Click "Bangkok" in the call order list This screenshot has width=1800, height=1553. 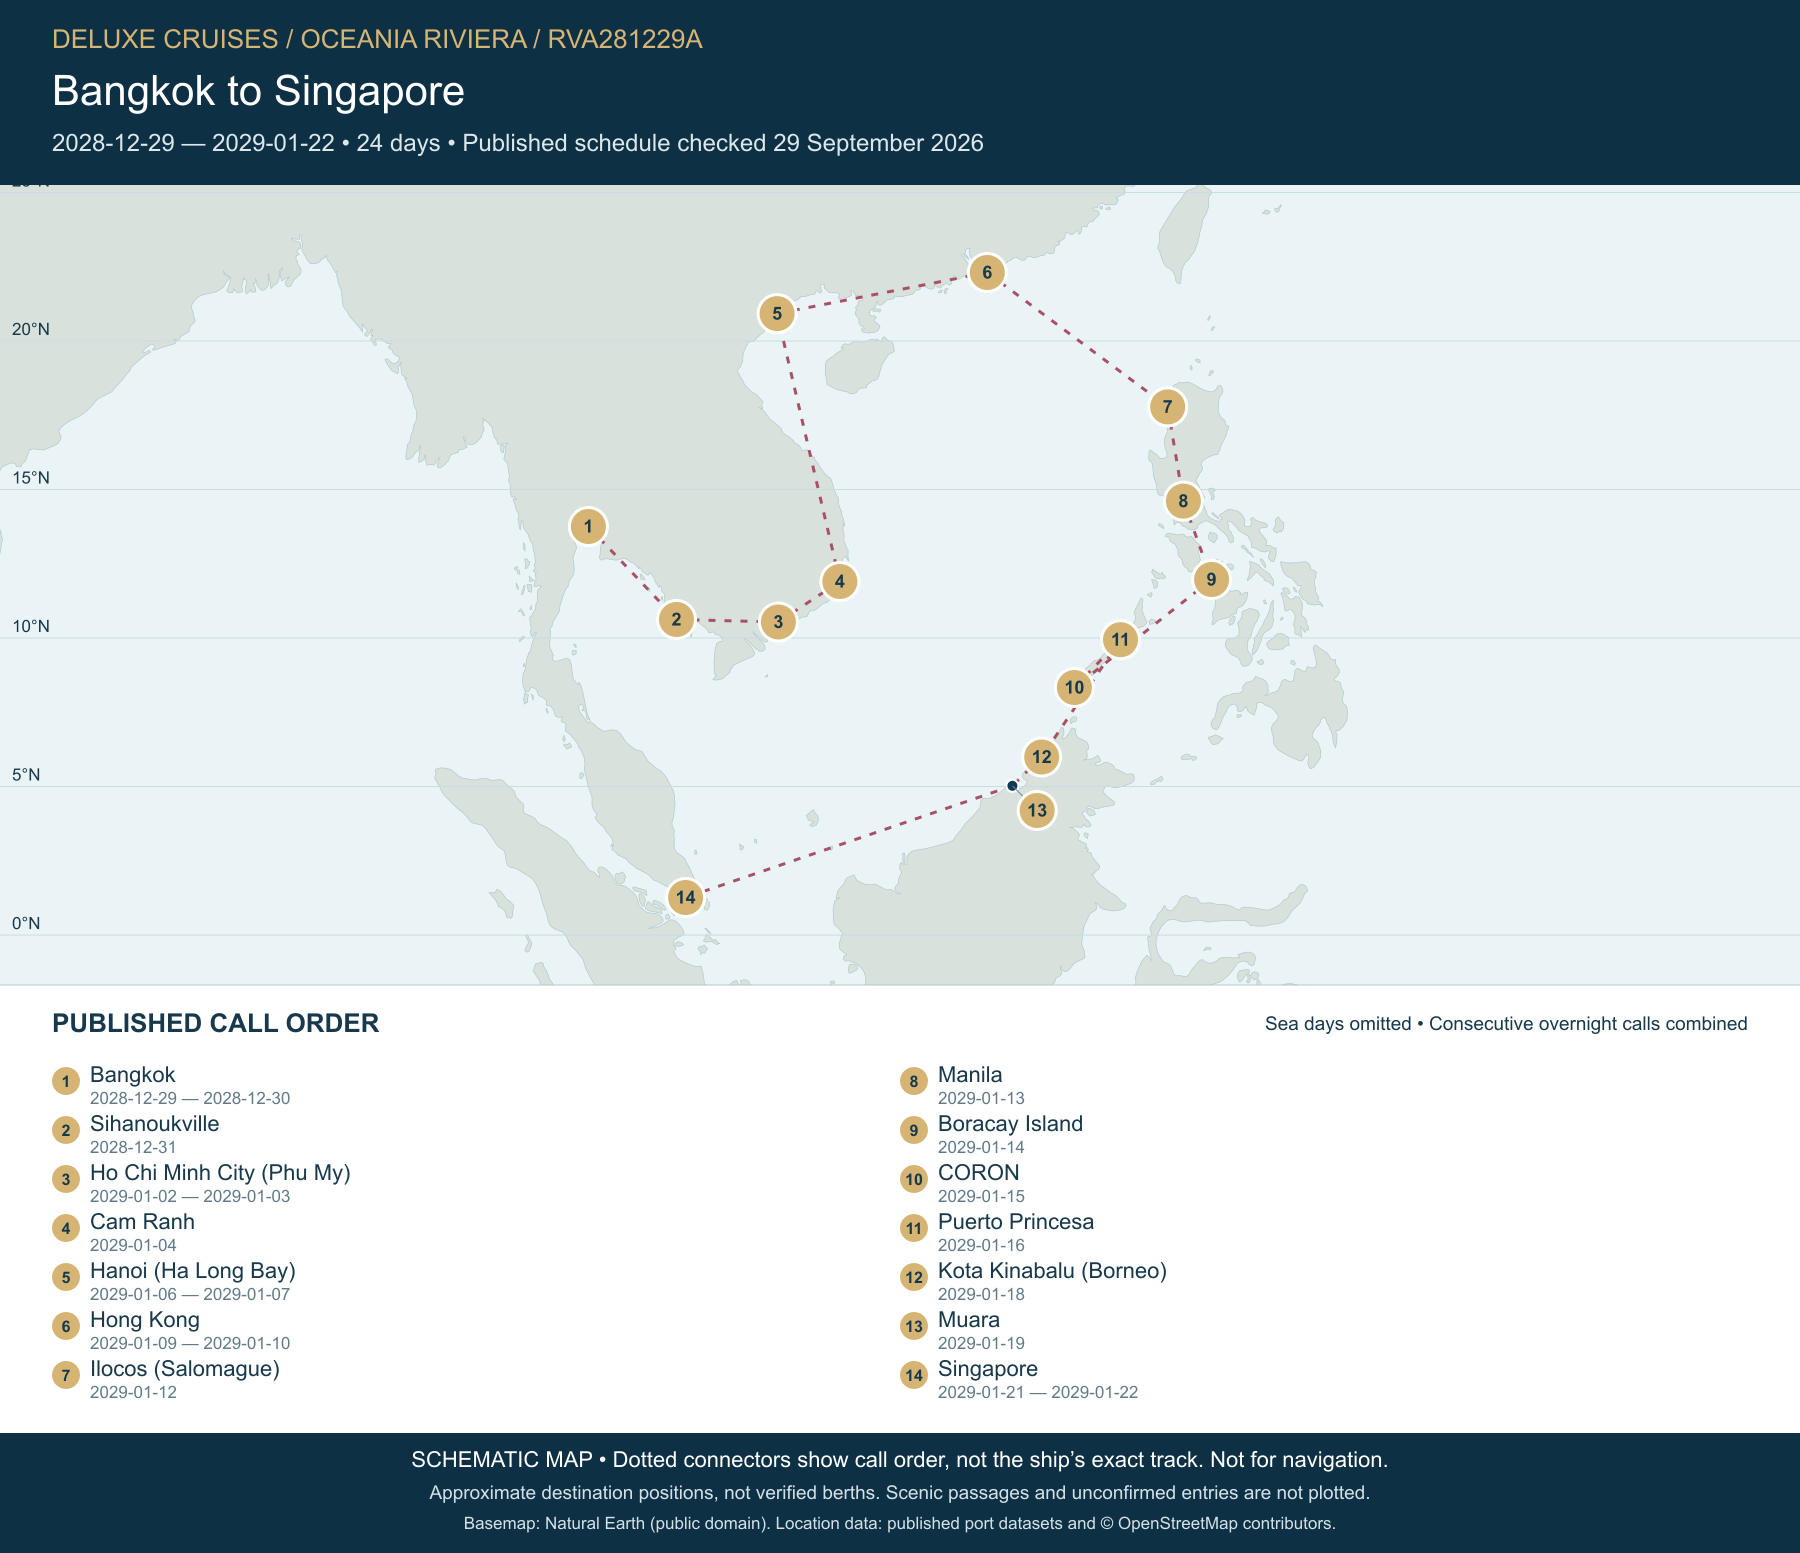coord(133,1075)
